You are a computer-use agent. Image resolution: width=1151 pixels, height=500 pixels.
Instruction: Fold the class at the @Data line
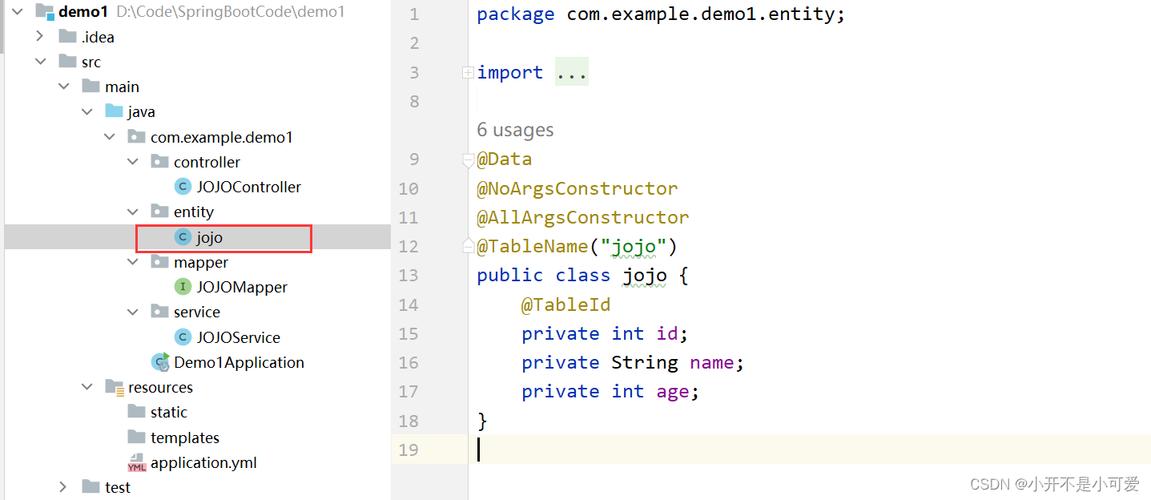468,159
